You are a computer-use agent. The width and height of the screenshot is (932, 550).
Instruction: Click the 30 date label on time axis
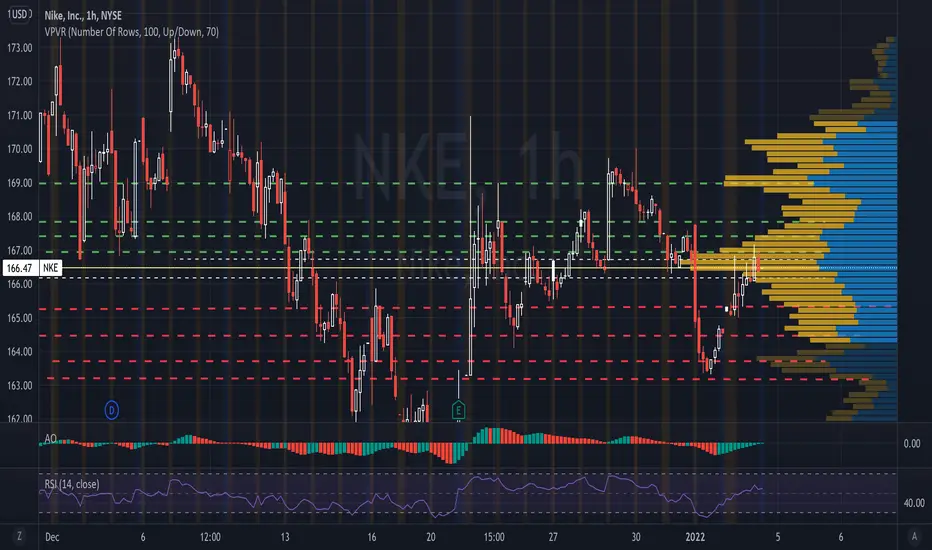636,537
